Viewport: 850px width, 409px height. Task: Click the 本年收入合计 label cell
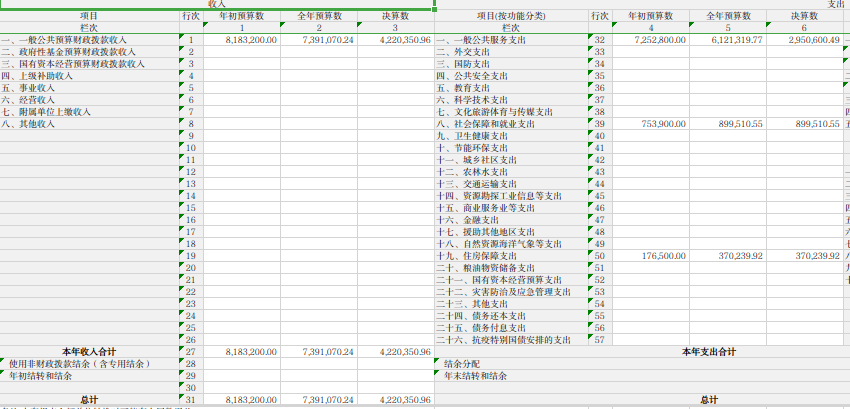pos(89,352)
